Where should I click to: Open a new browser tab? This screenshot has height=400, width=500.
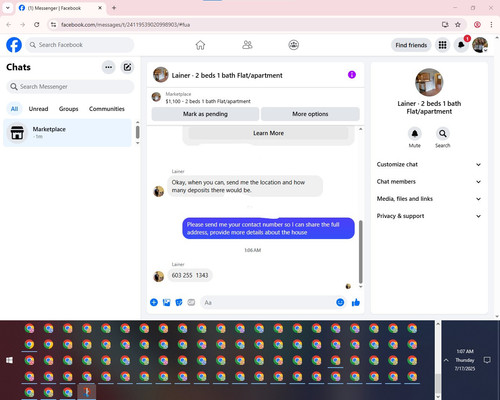(114, 8)
